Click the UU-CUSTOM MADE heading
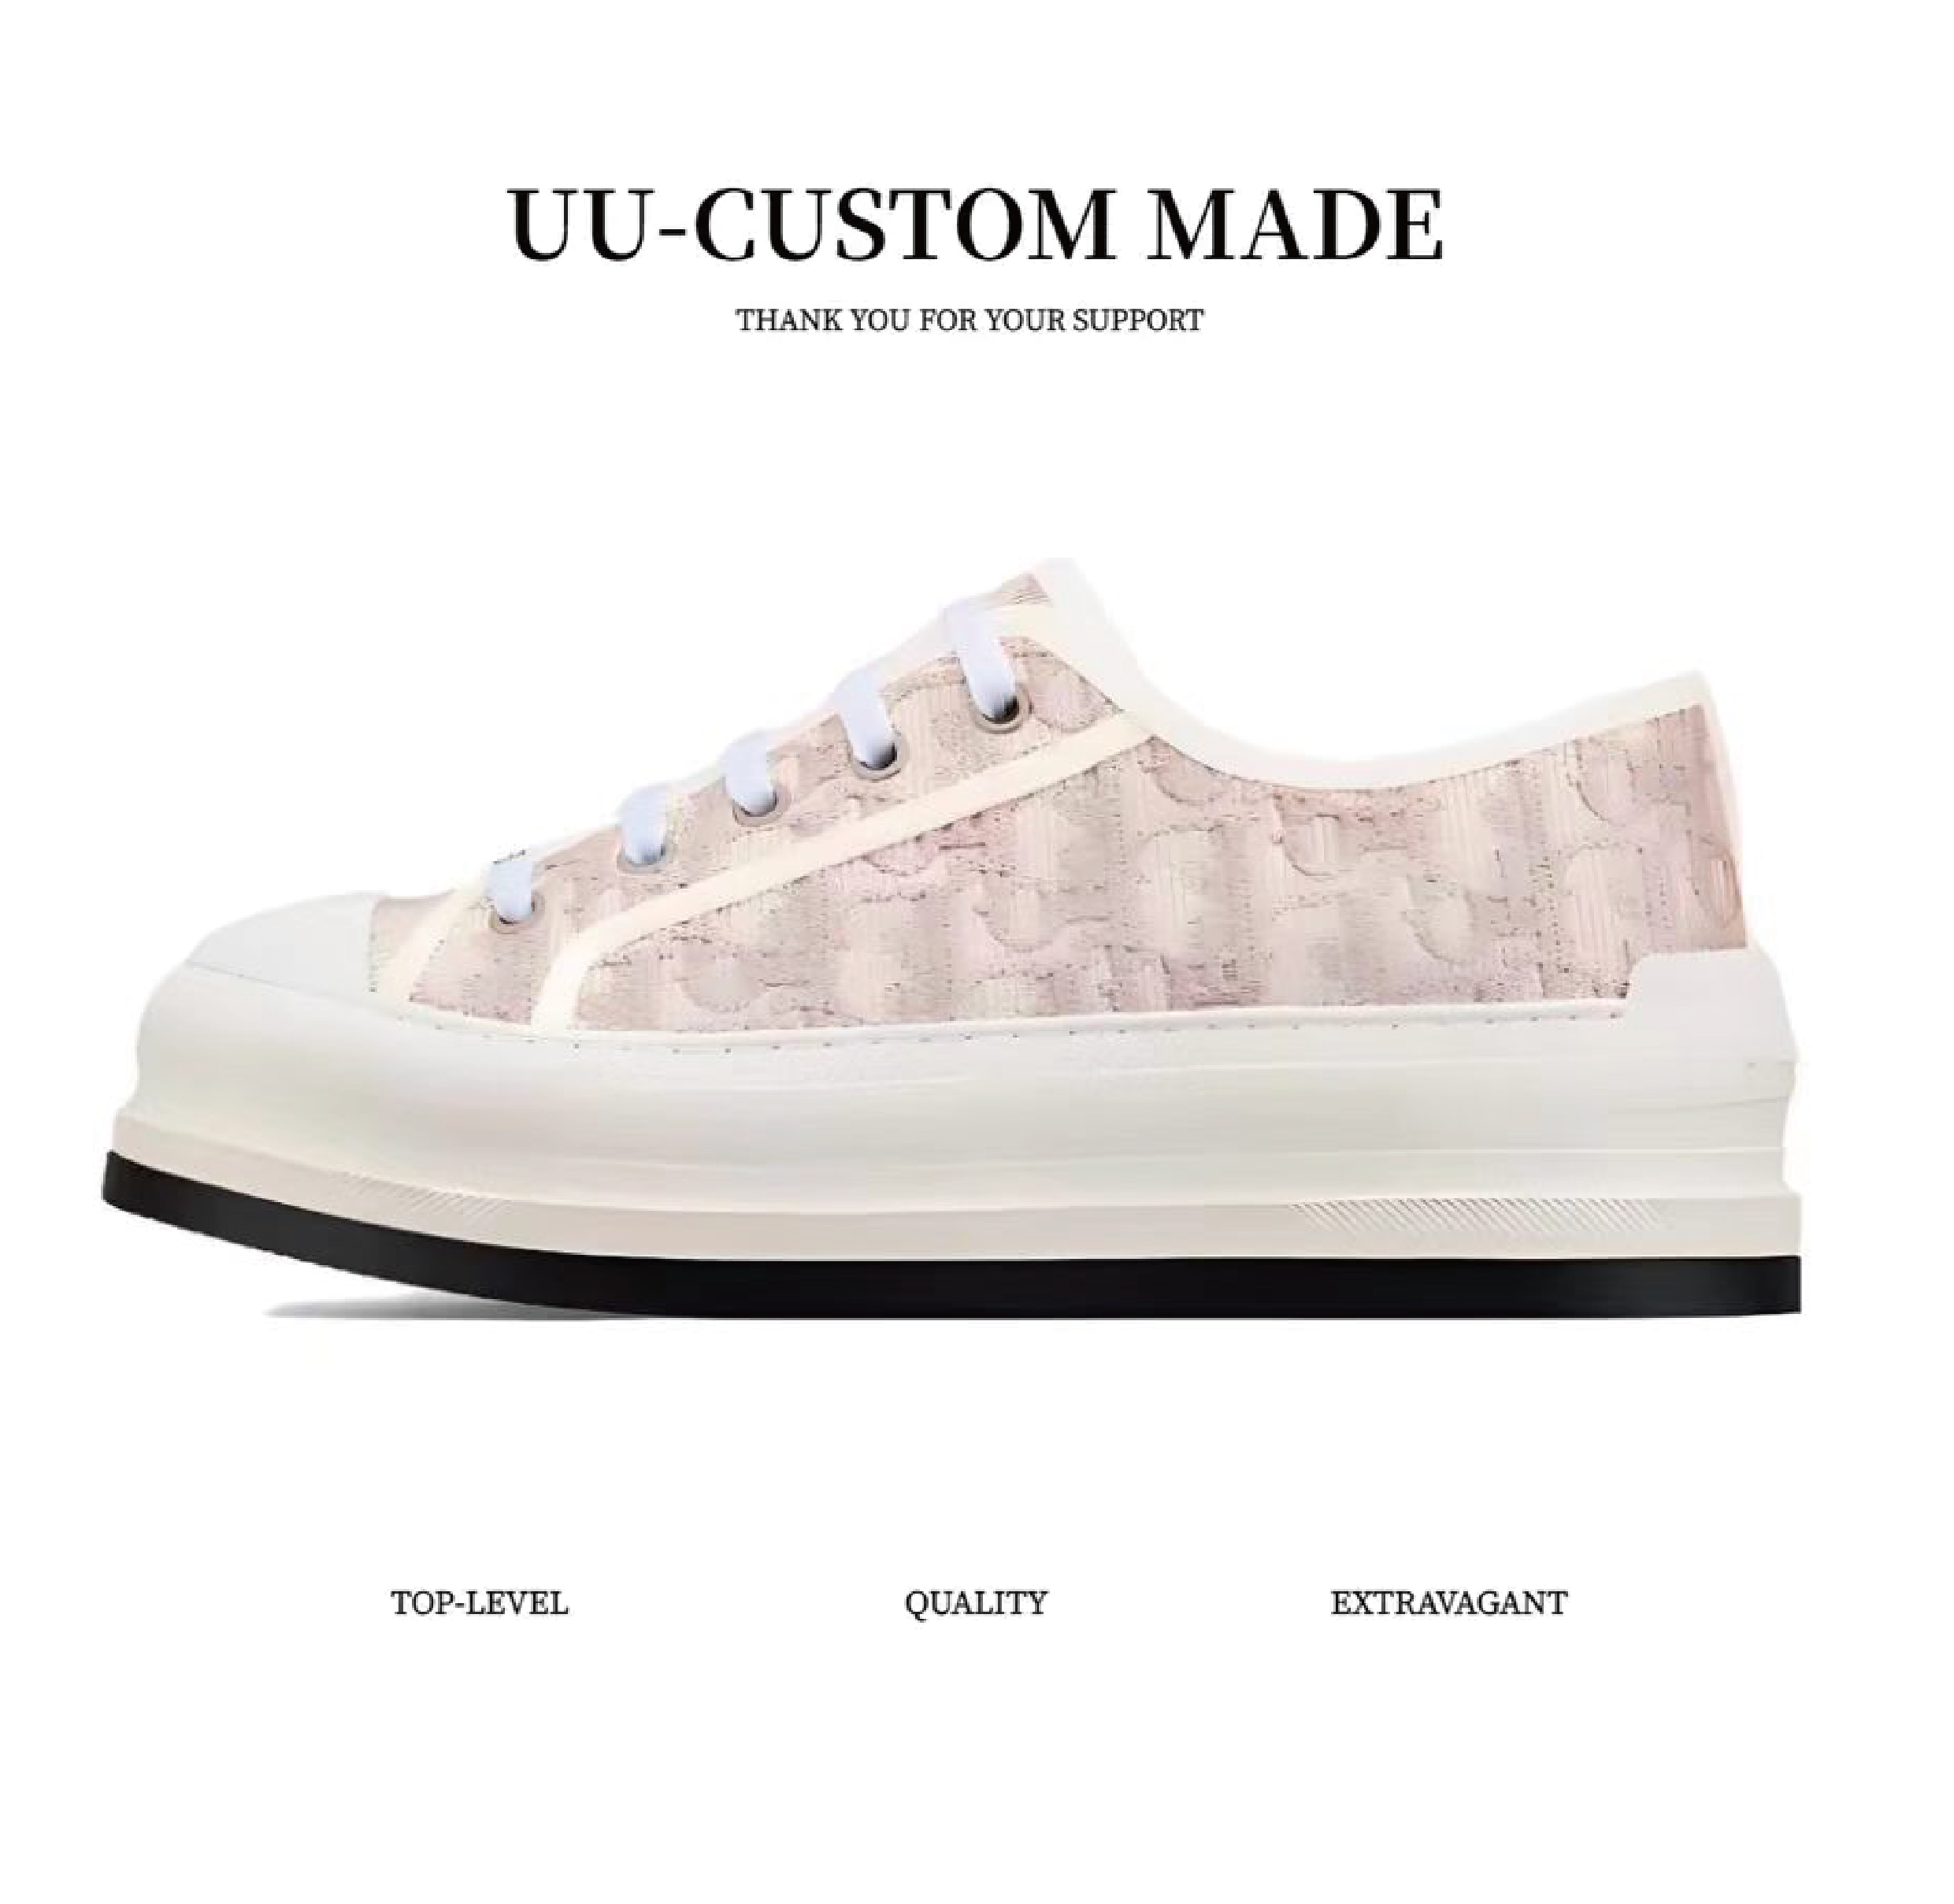Viewport: 1954px width, 1904px height. pos(975,224)
